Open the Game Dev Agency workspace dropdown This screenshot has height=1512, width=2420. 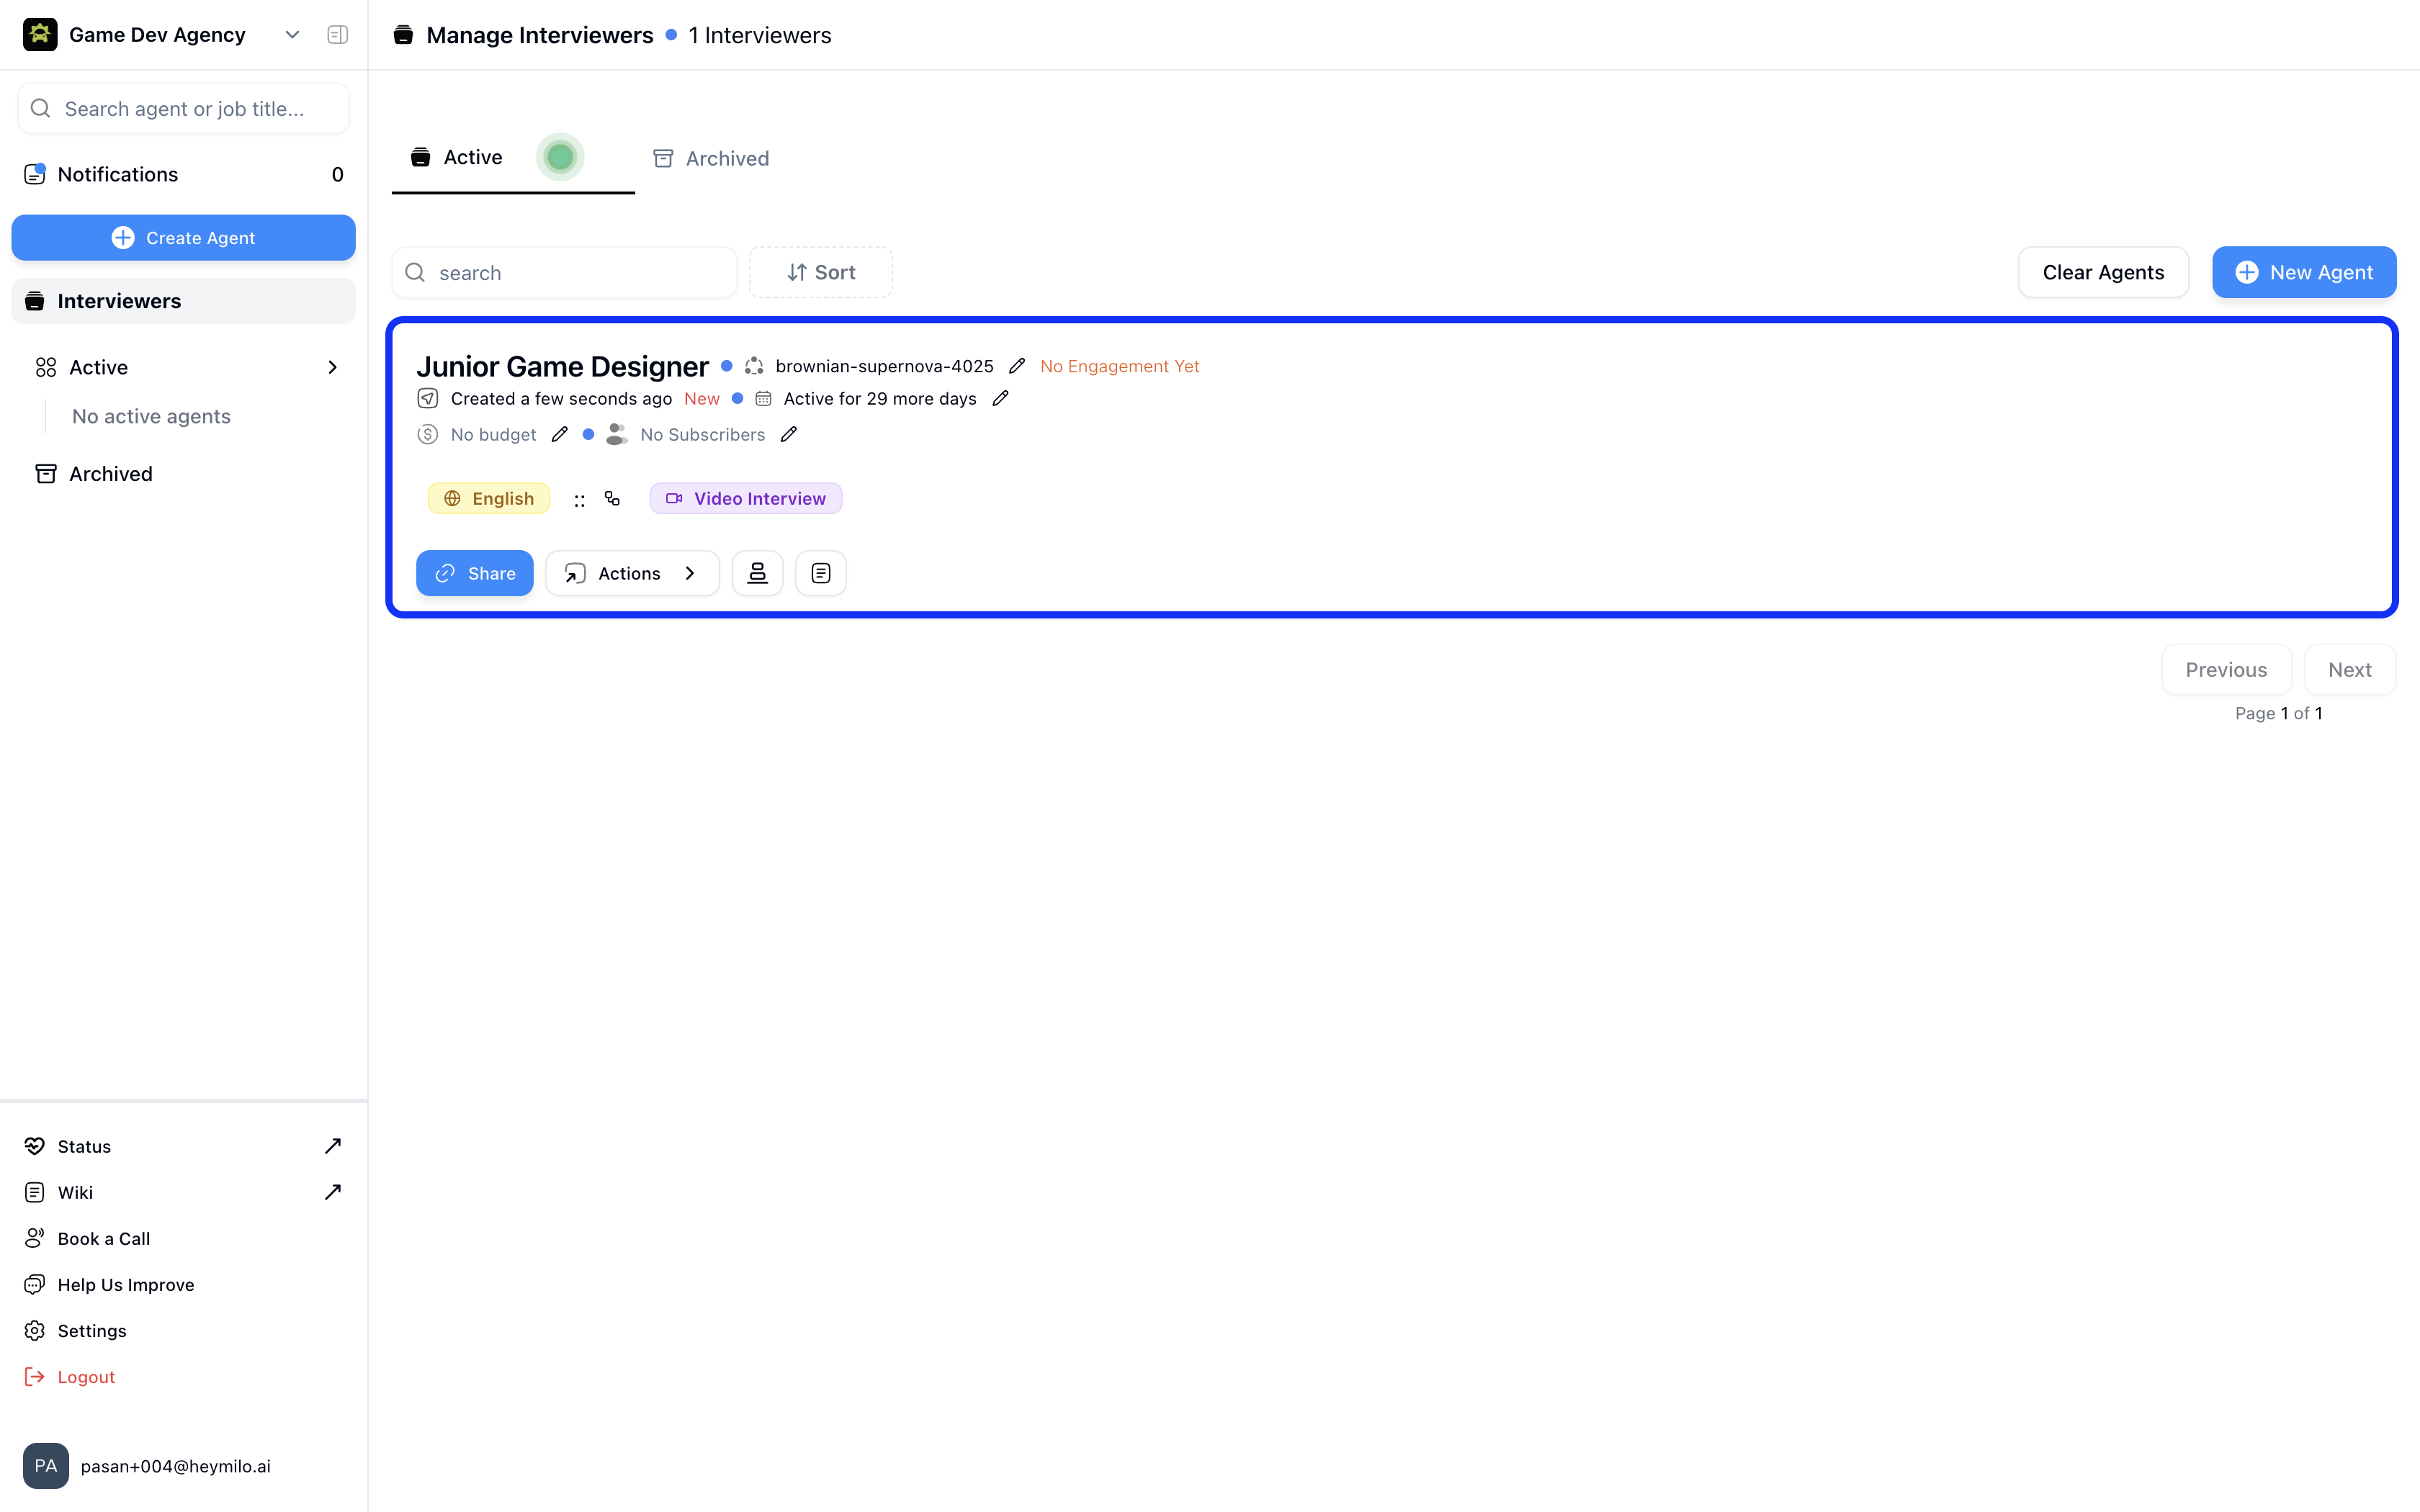pyautogui.click(x=291, y=35)
